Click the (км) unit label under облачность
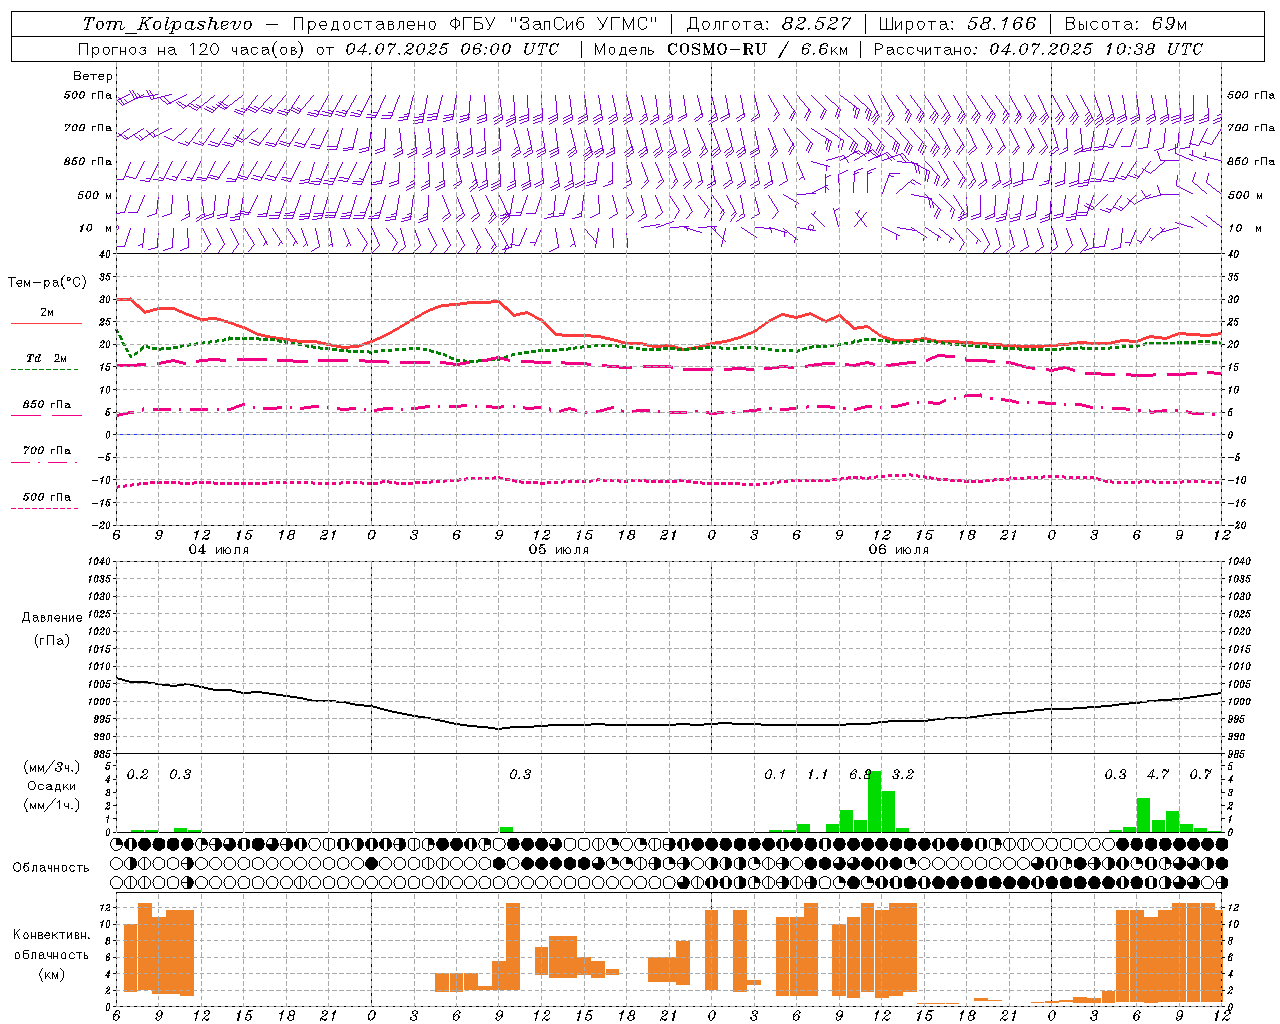The height and width of the screenshot is (1024, 1280). point(52,975)
